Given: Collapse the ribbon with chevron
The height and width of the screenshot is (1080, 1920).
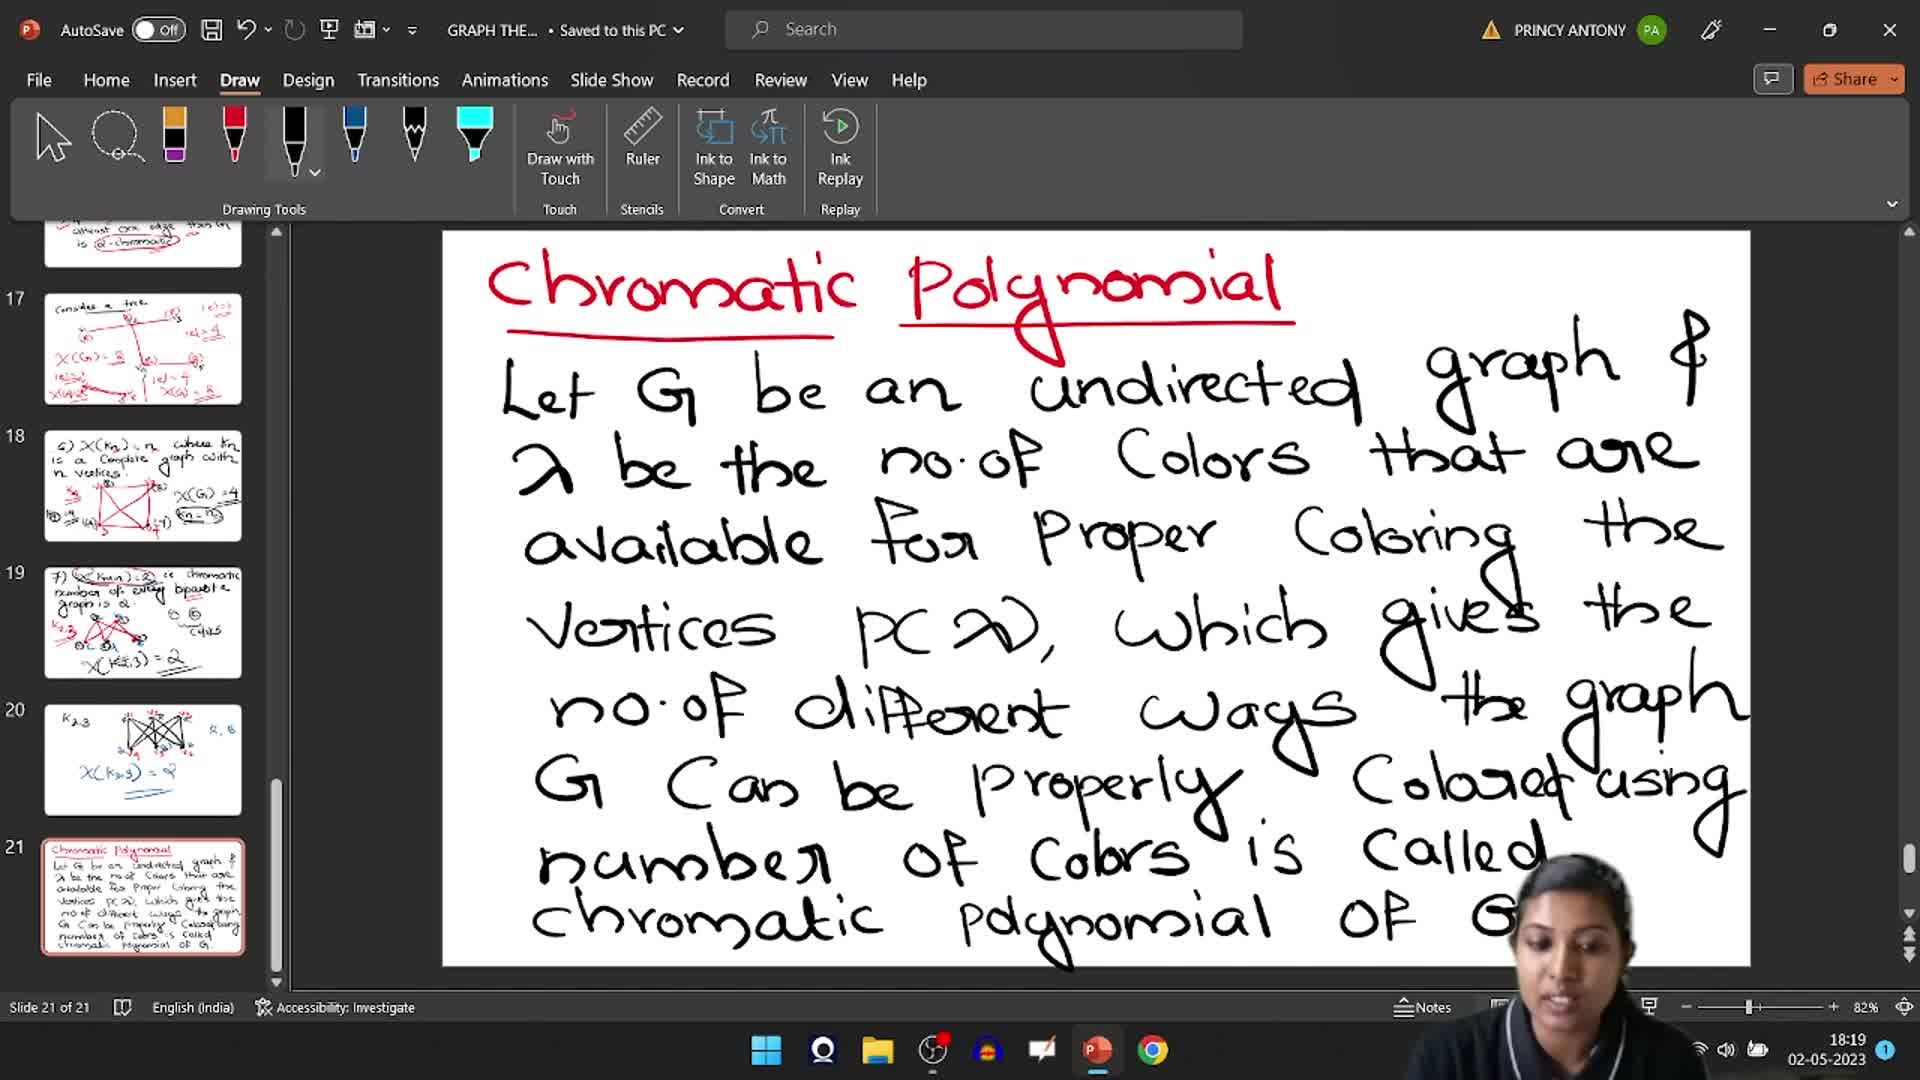Looking at the screenshot, I should (1892, 204).
